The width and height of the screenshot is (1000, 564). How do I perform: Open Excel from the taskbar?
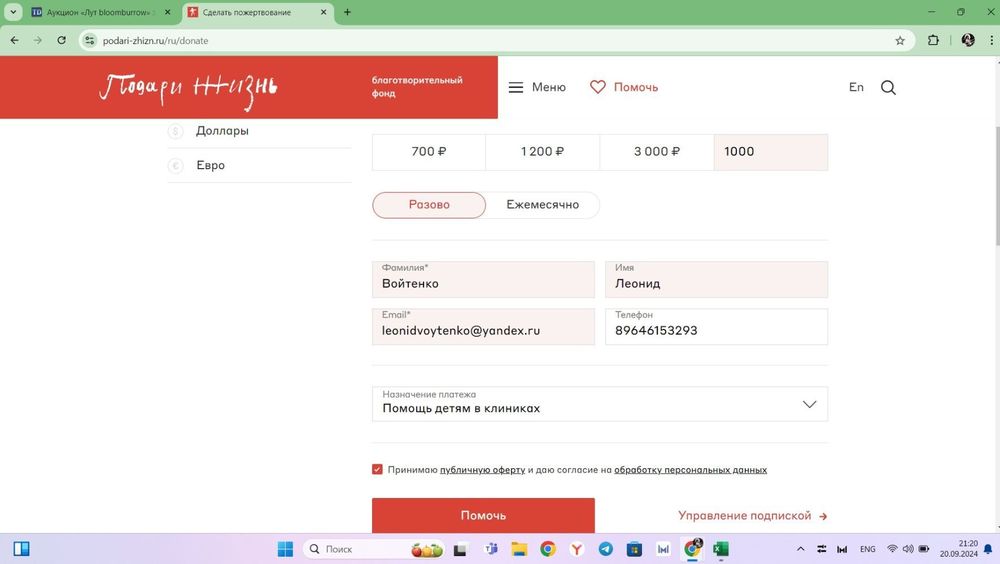coord(721,549)
